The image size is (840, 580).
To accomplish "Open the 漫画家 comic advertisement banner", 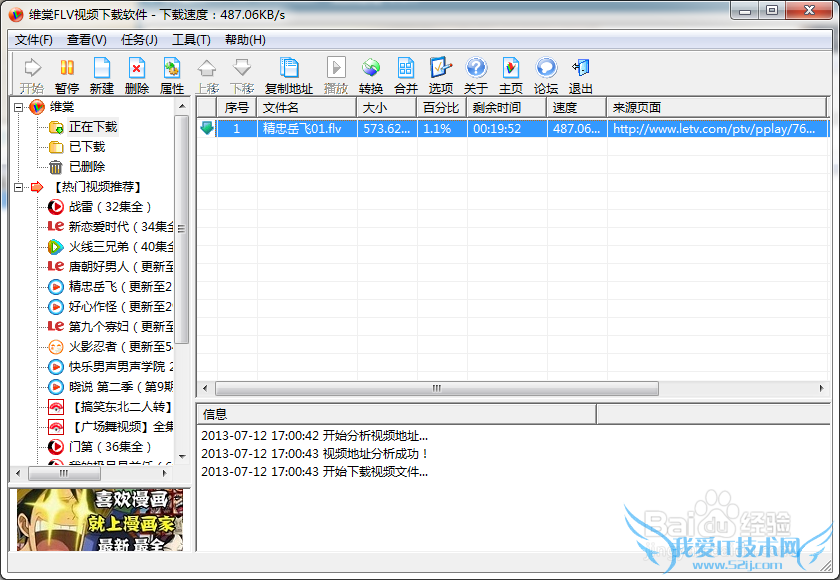I will click(x=100, y=519).
